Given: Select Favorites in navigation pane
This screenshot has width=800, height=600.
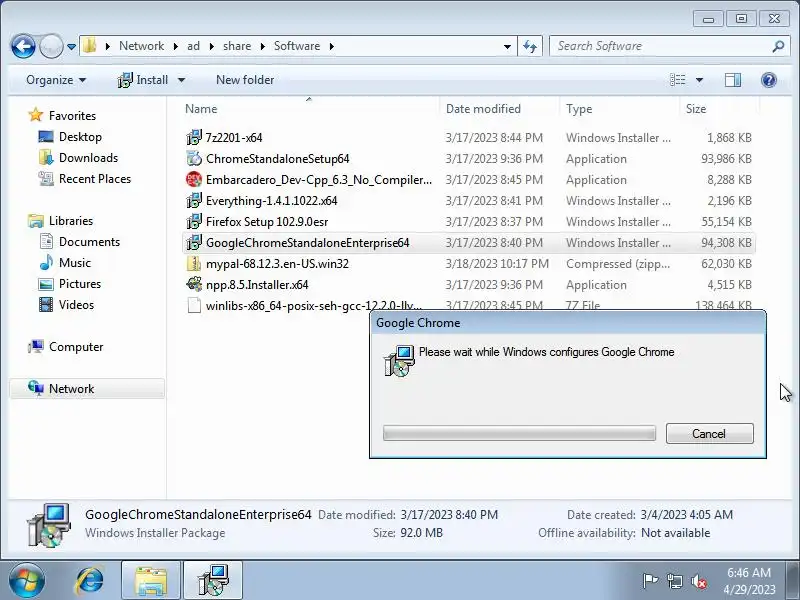Looking at the screenshot, I should (x=72, y=116).
